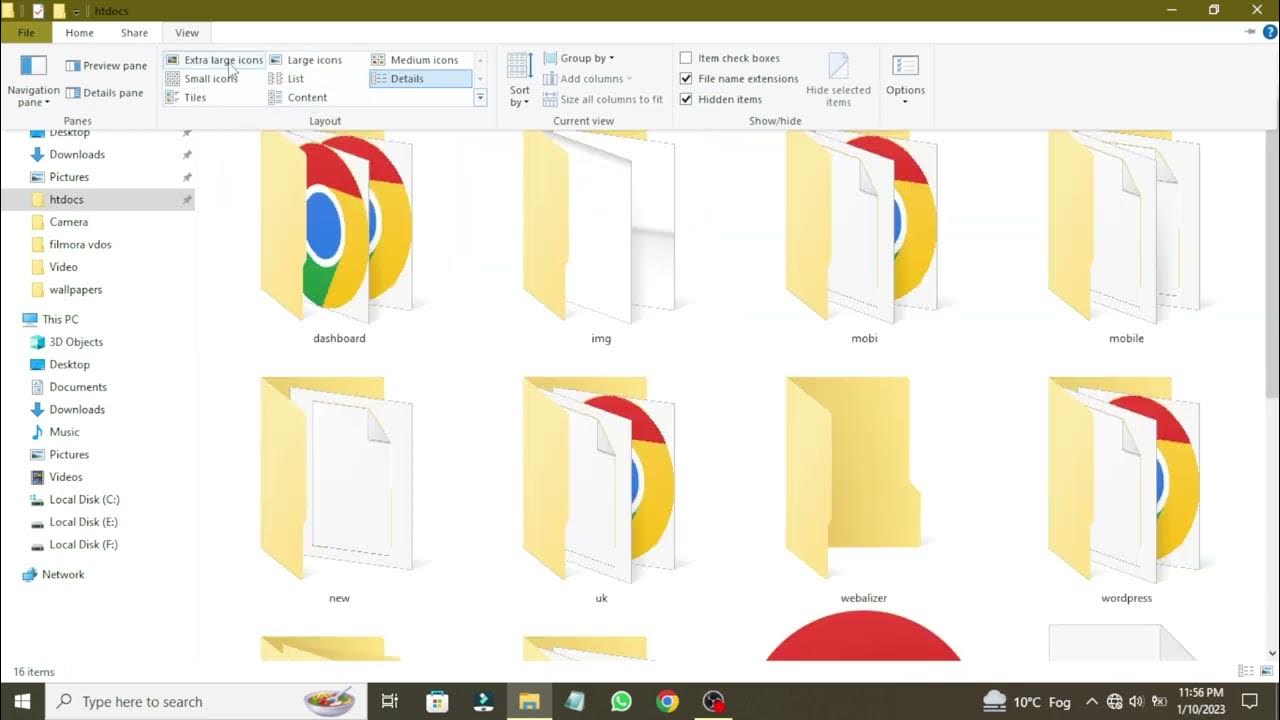Open the Sort by dropdown

(x=520, y=80)
